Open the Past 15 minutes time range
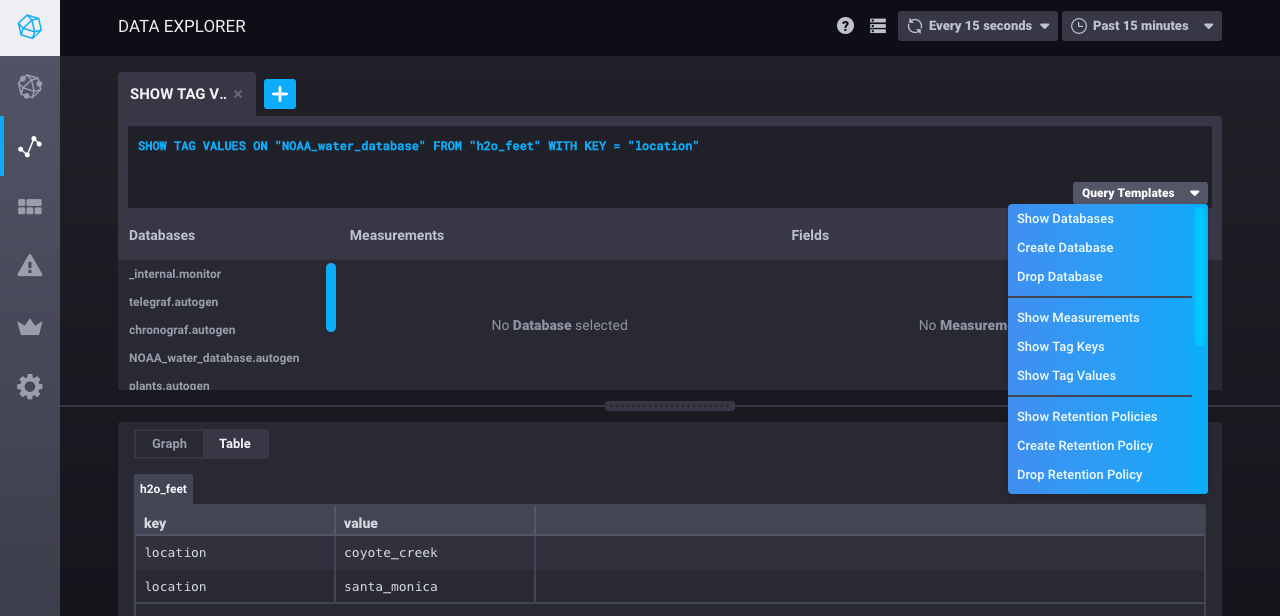1280x616 pixels. 1141,26
